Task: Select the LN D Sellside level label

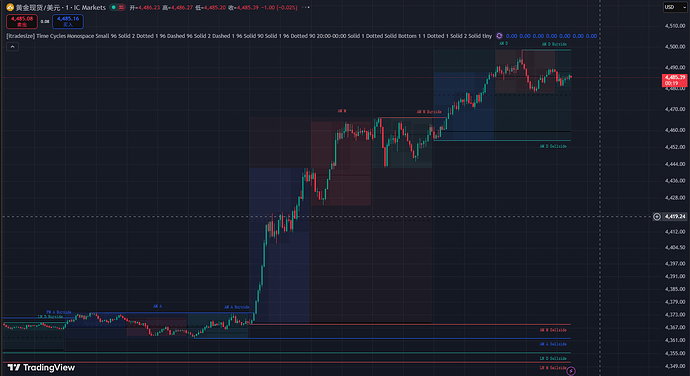Action: [x=553, y=358]
